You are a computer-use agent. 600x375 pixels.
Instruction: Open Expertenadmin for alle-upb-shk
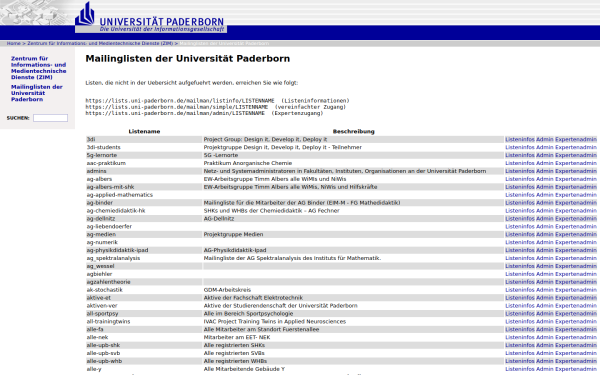click(576, 345)
